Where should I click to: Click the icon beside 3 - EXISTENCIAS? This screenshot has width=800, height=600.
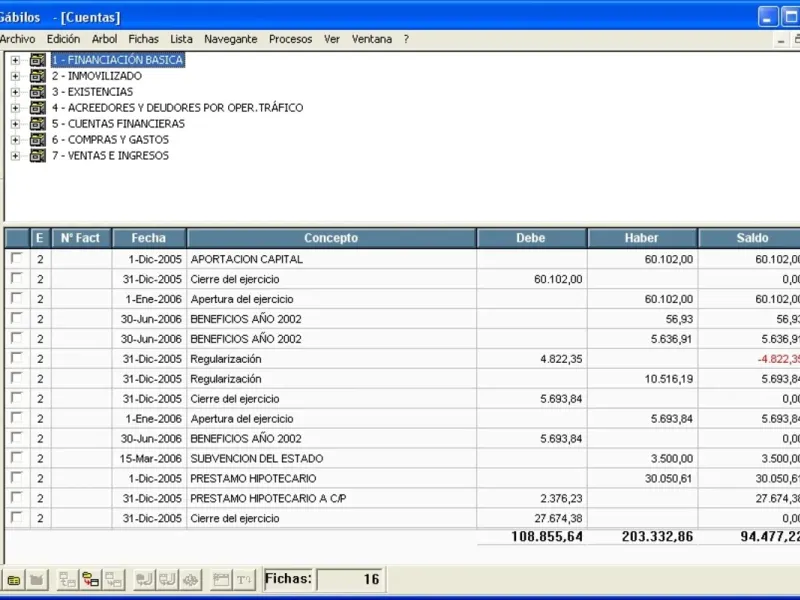pyautogui.click(x=38, y=92)
